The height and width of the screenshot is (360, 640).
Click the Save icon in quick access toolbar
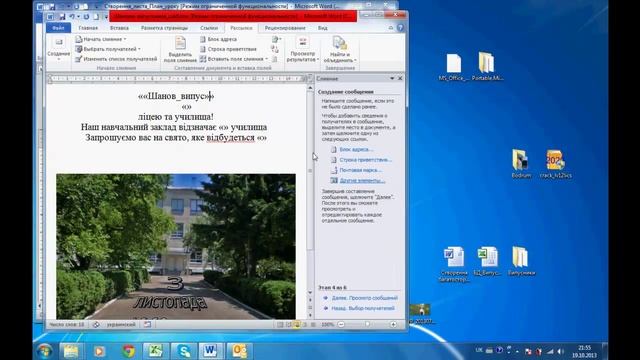62,17
